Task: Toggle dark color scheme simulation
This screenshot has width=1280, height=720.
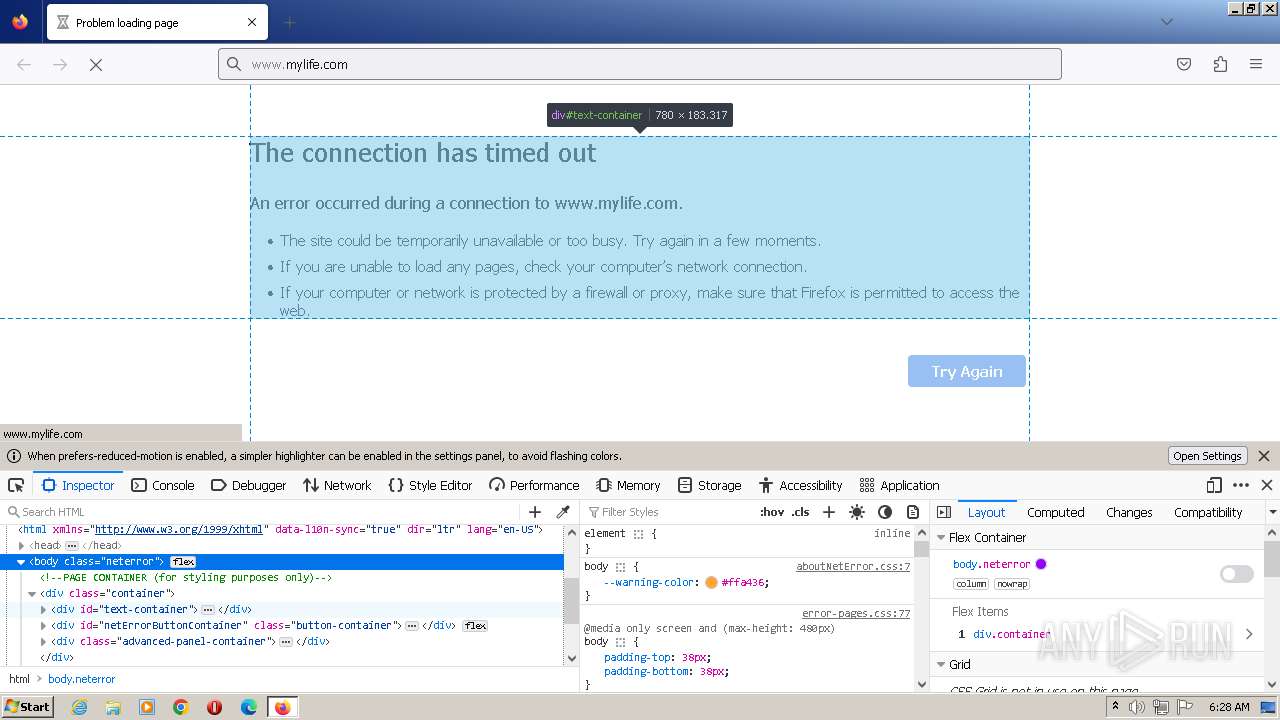Action: click(885, 512)
